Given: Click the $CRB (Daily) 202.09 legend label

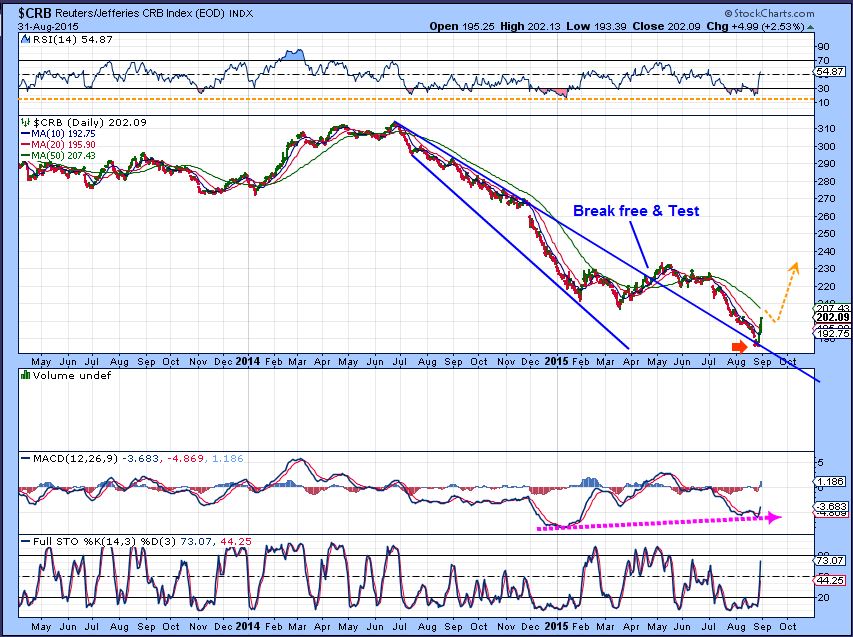Looking at the screenshot, I should (90, 122).
